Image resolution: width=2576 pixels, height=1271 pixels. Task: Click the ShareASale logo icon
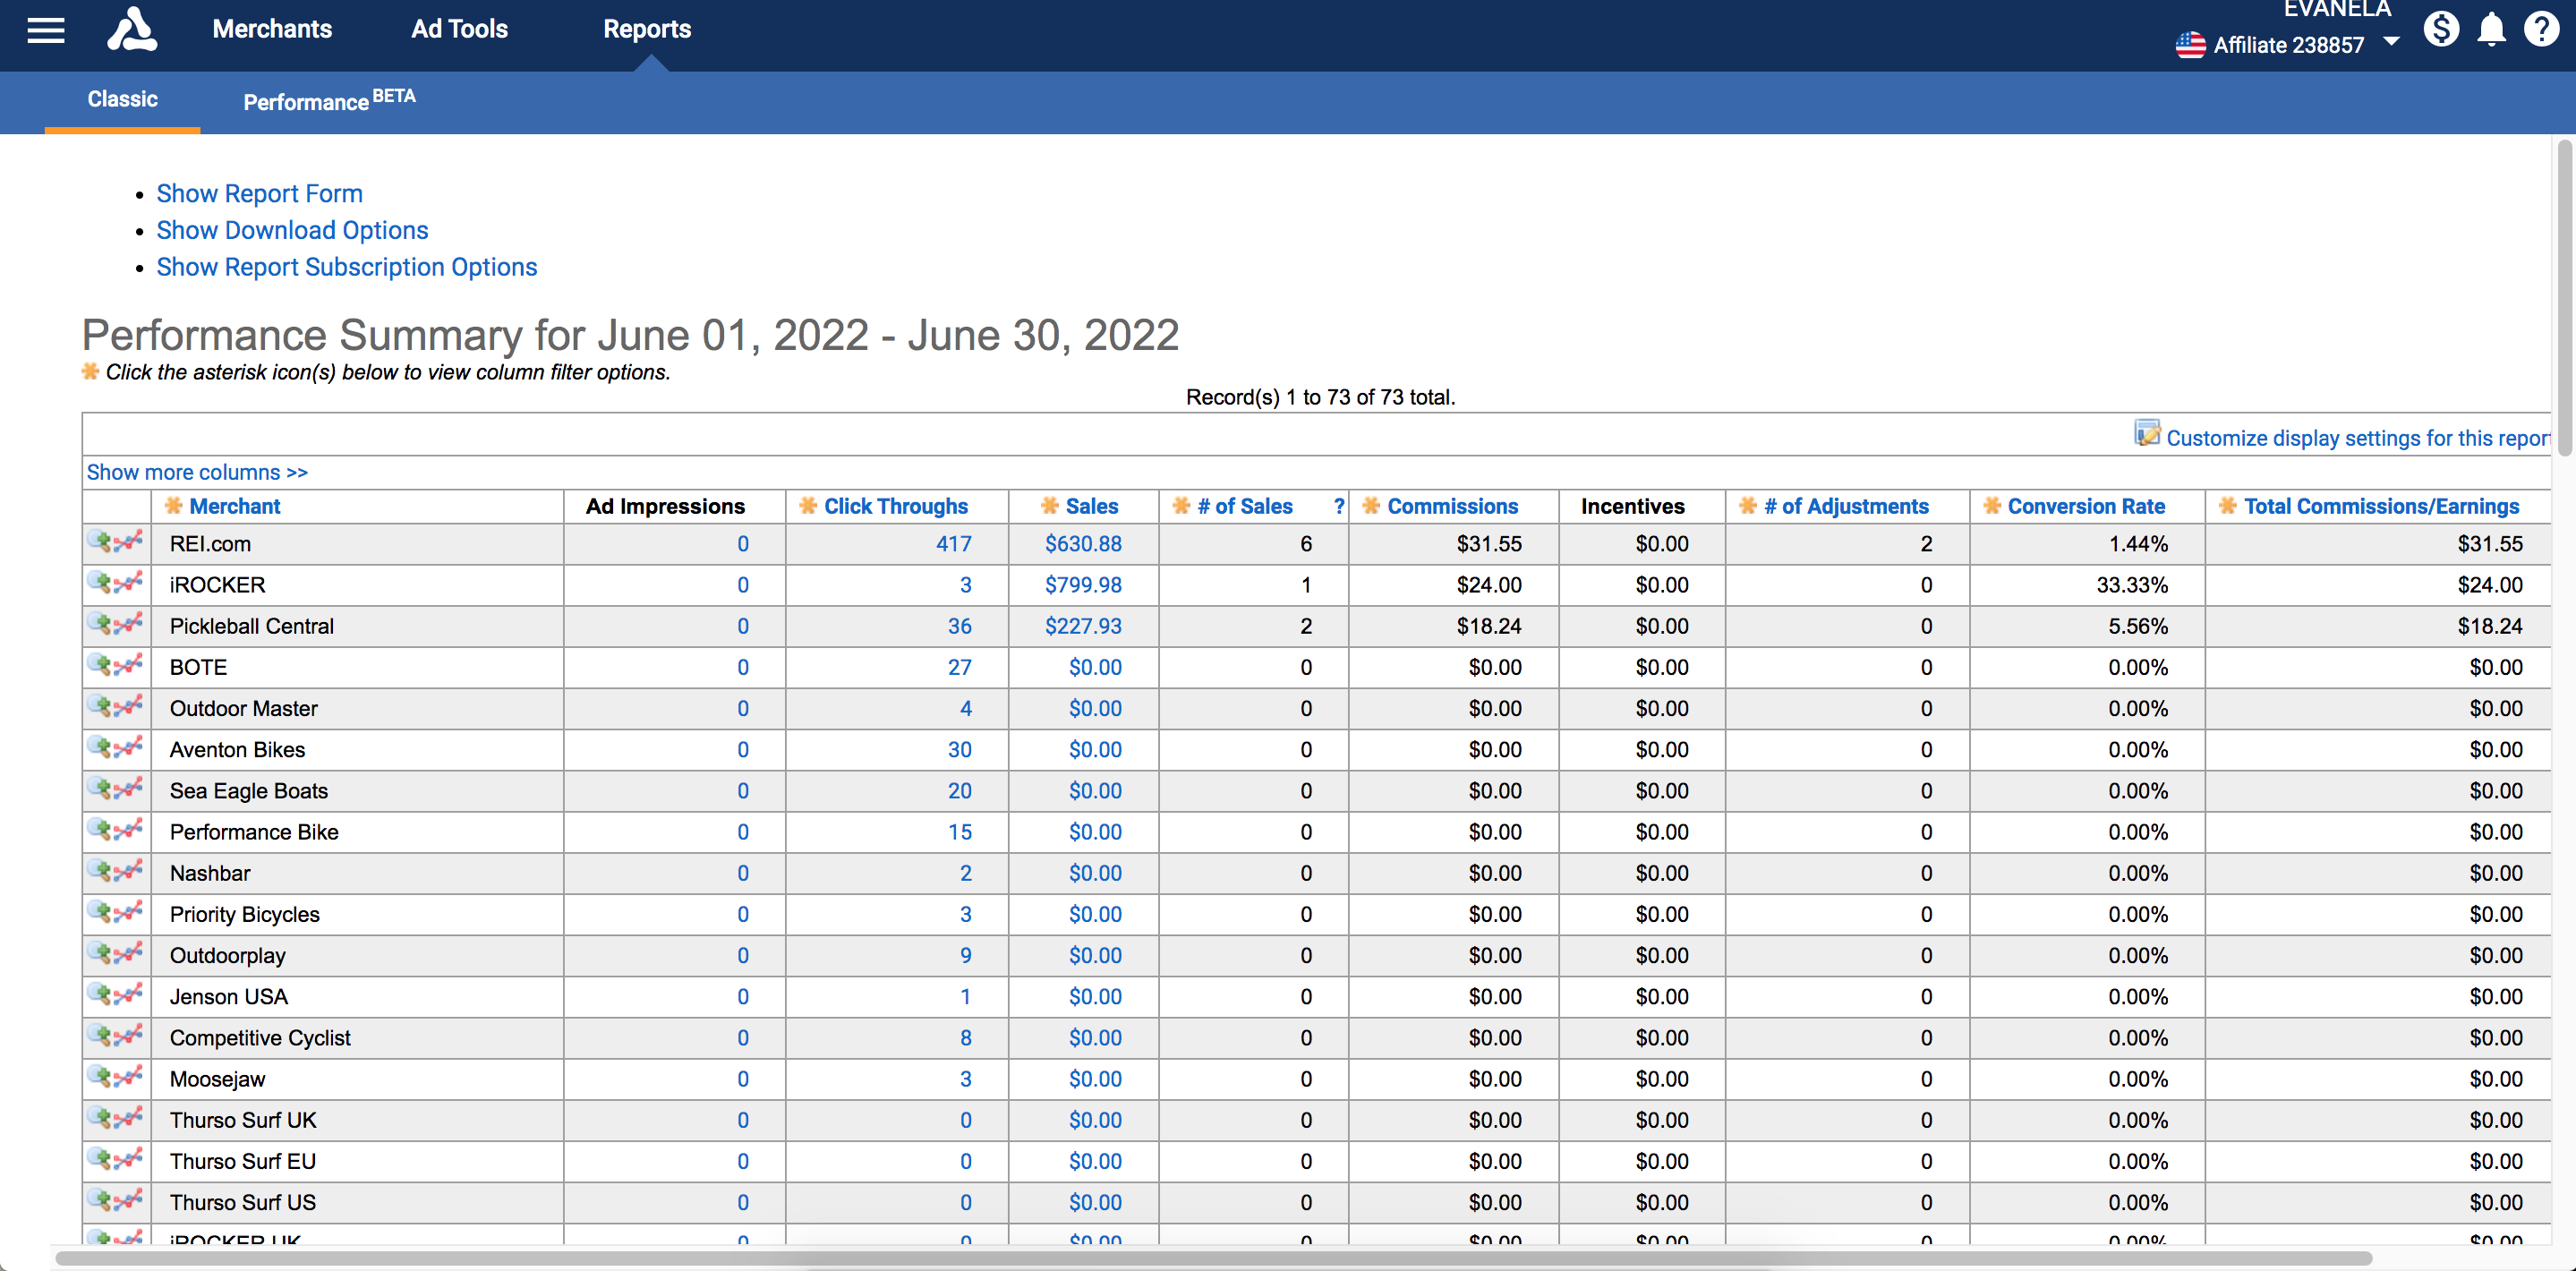132,29
